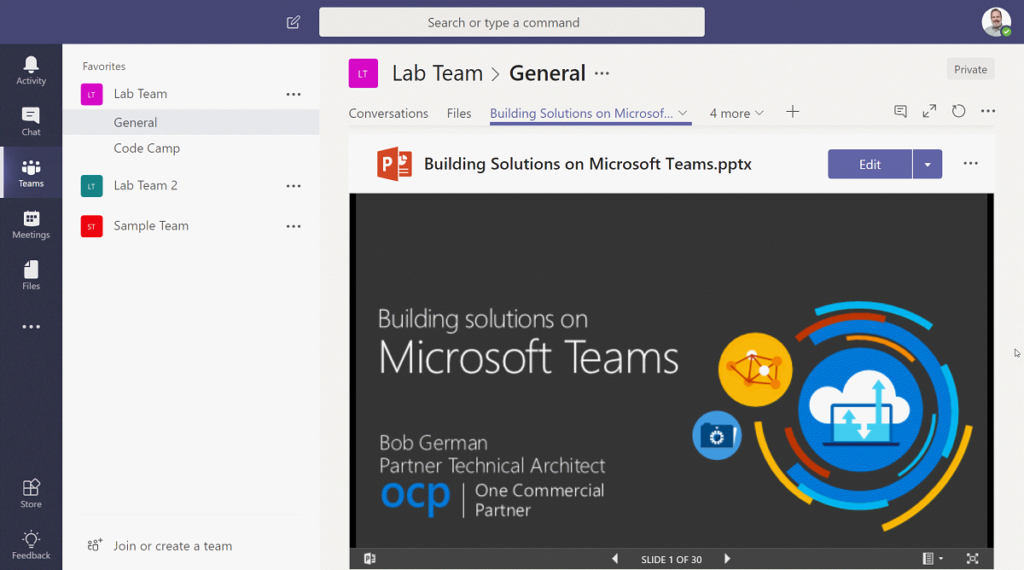The width and height of the screenshot is (1024, 570).
Task: Click Lab Team in breadcrumb header
Action: [x=438, y=73]
